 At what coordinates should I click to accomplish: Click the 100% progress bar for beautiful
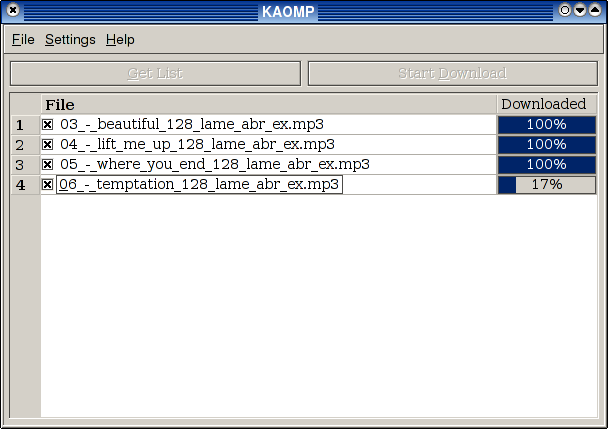pyautogui.click(x=547, y=125)
